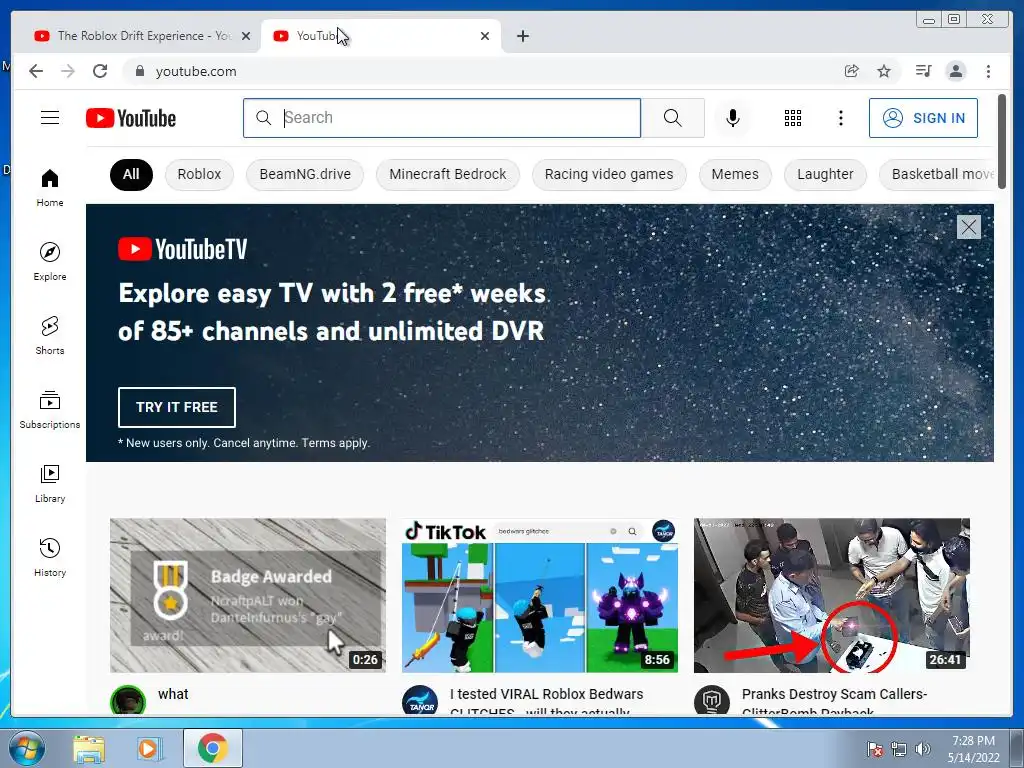Click SIGN IN button
The width and height of the screenshot is (1024, 768).
923,118
